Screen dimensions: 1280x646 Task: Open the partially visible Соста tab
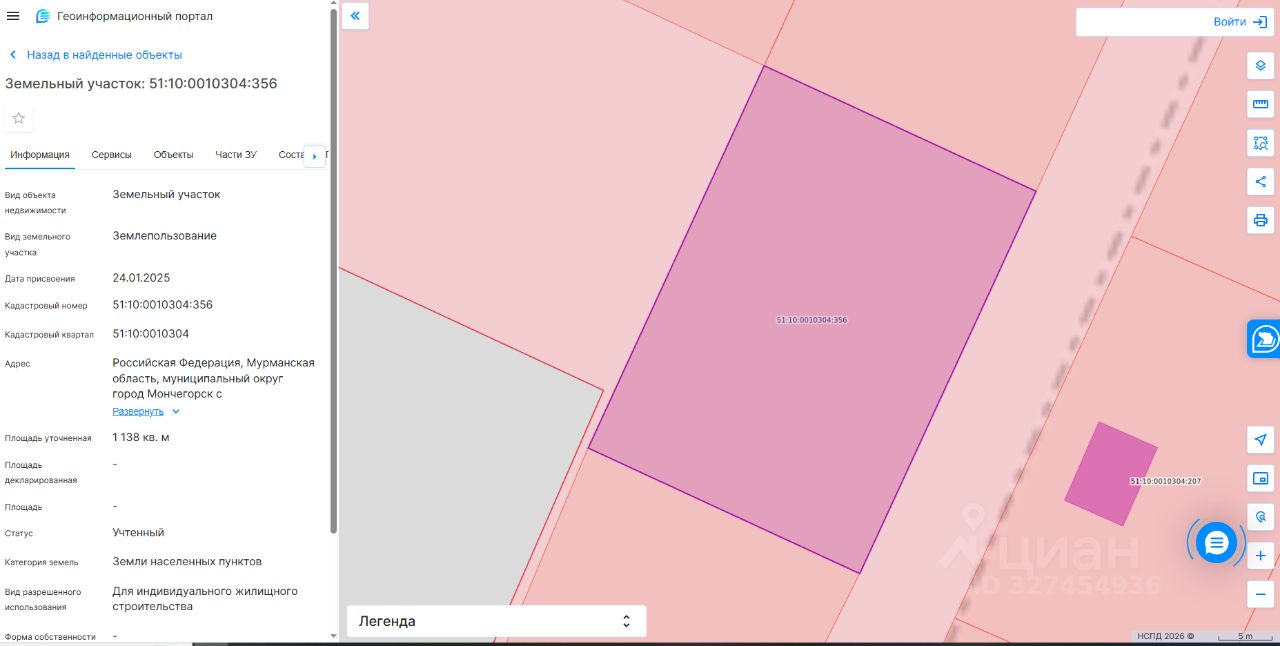(290, 155)
